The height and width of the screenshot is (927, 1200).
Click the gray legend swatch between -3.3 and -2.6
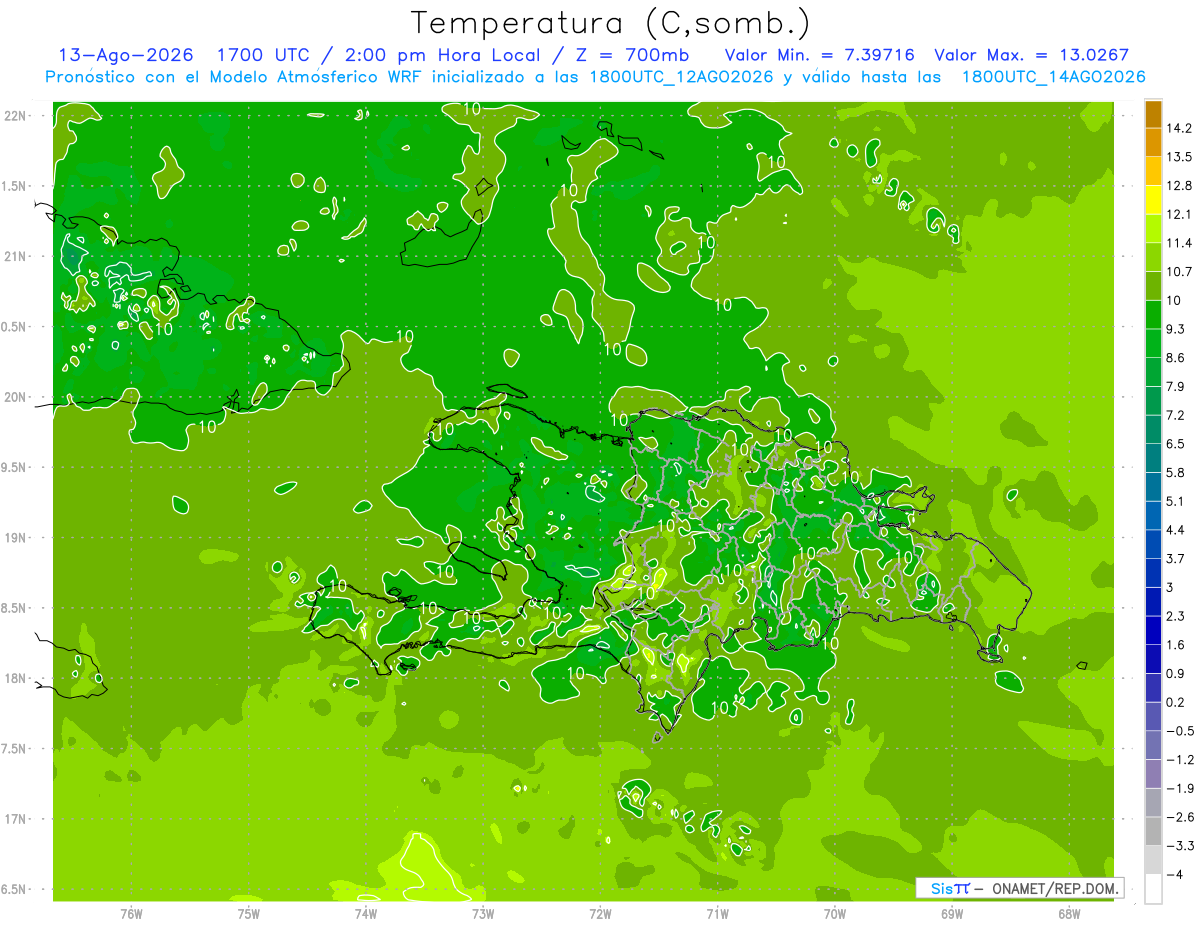[x=1153, y=831]
